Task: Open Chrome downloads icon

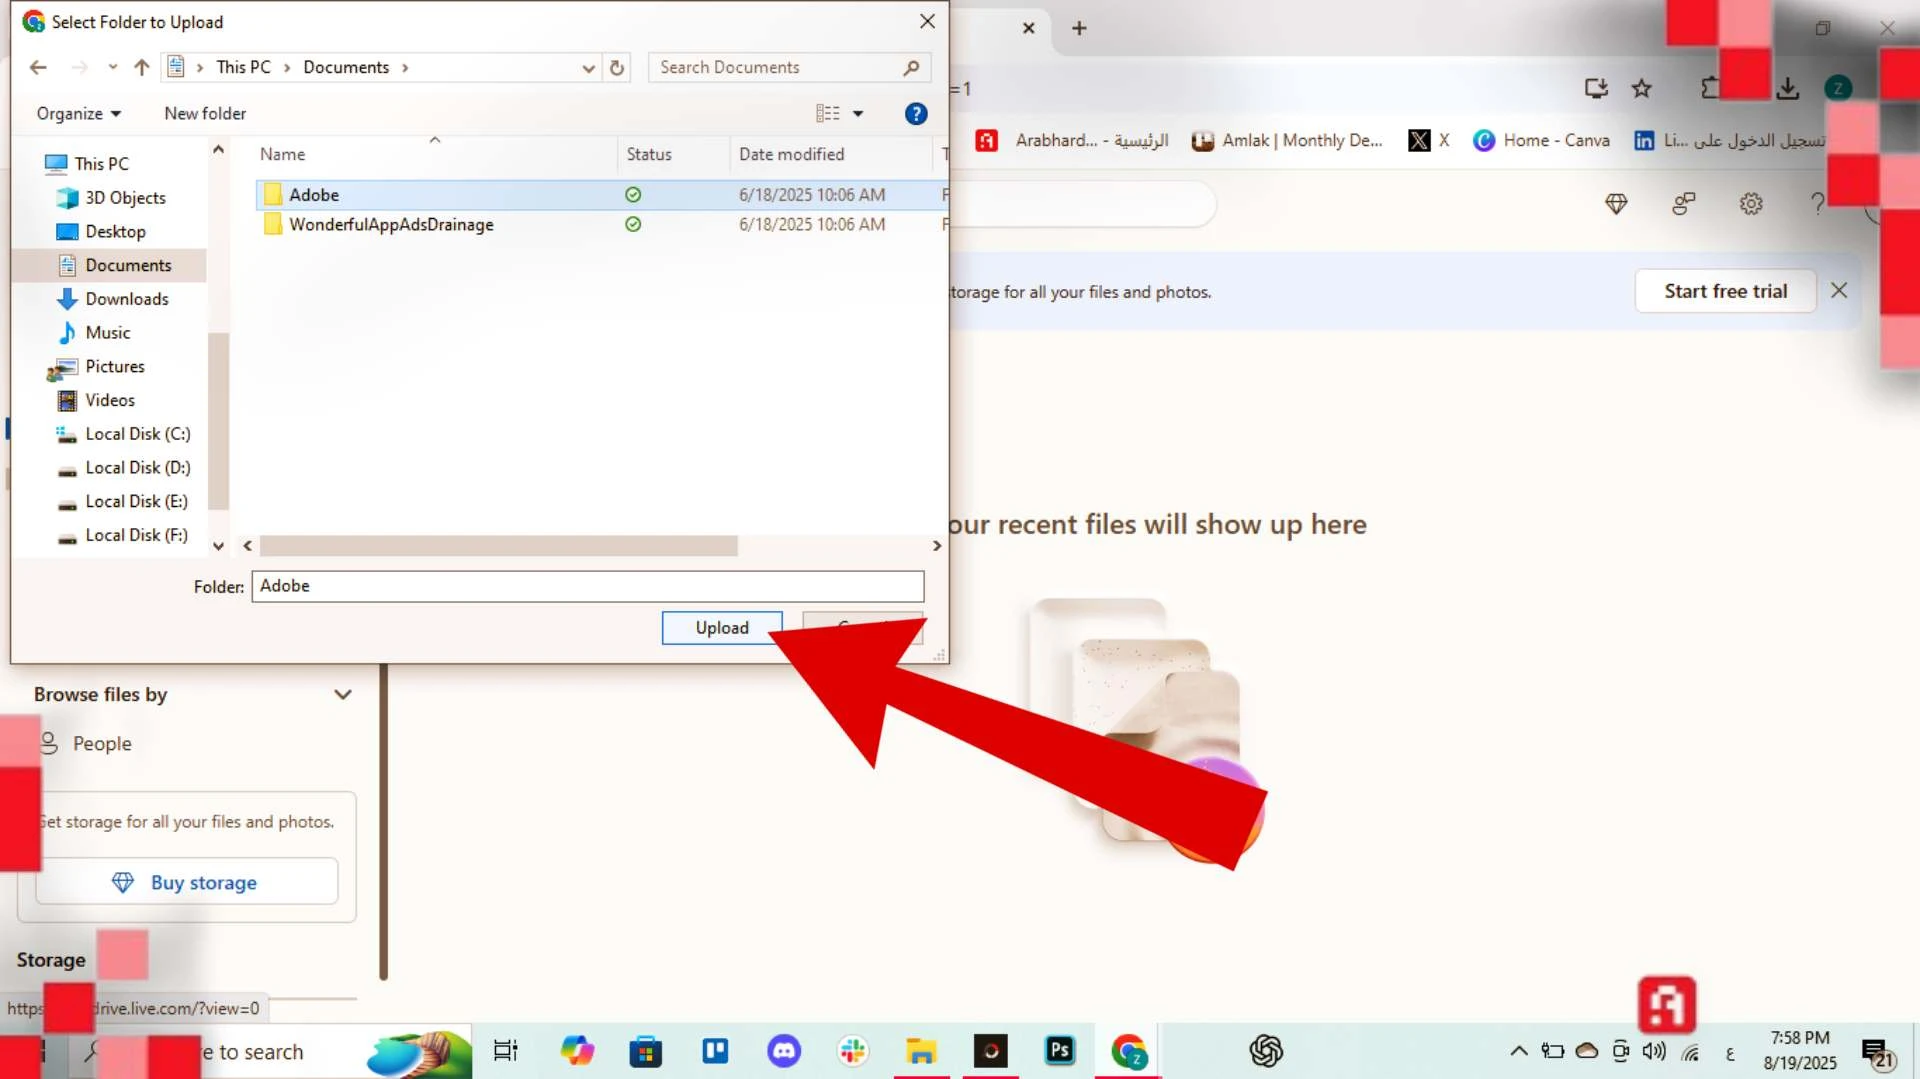Action: point(1788,89)
